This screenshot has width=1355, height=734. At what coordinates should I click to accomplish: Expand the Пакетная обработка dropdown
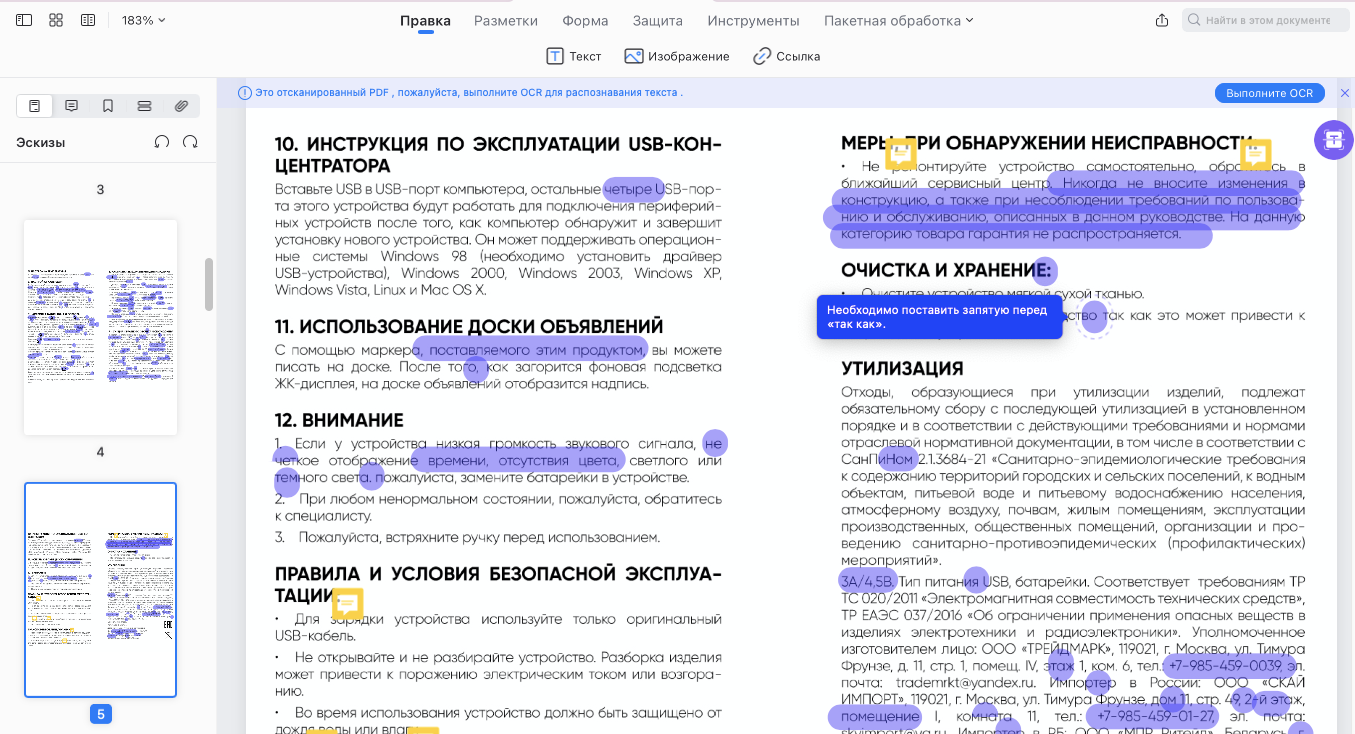(x=898, y=20)
